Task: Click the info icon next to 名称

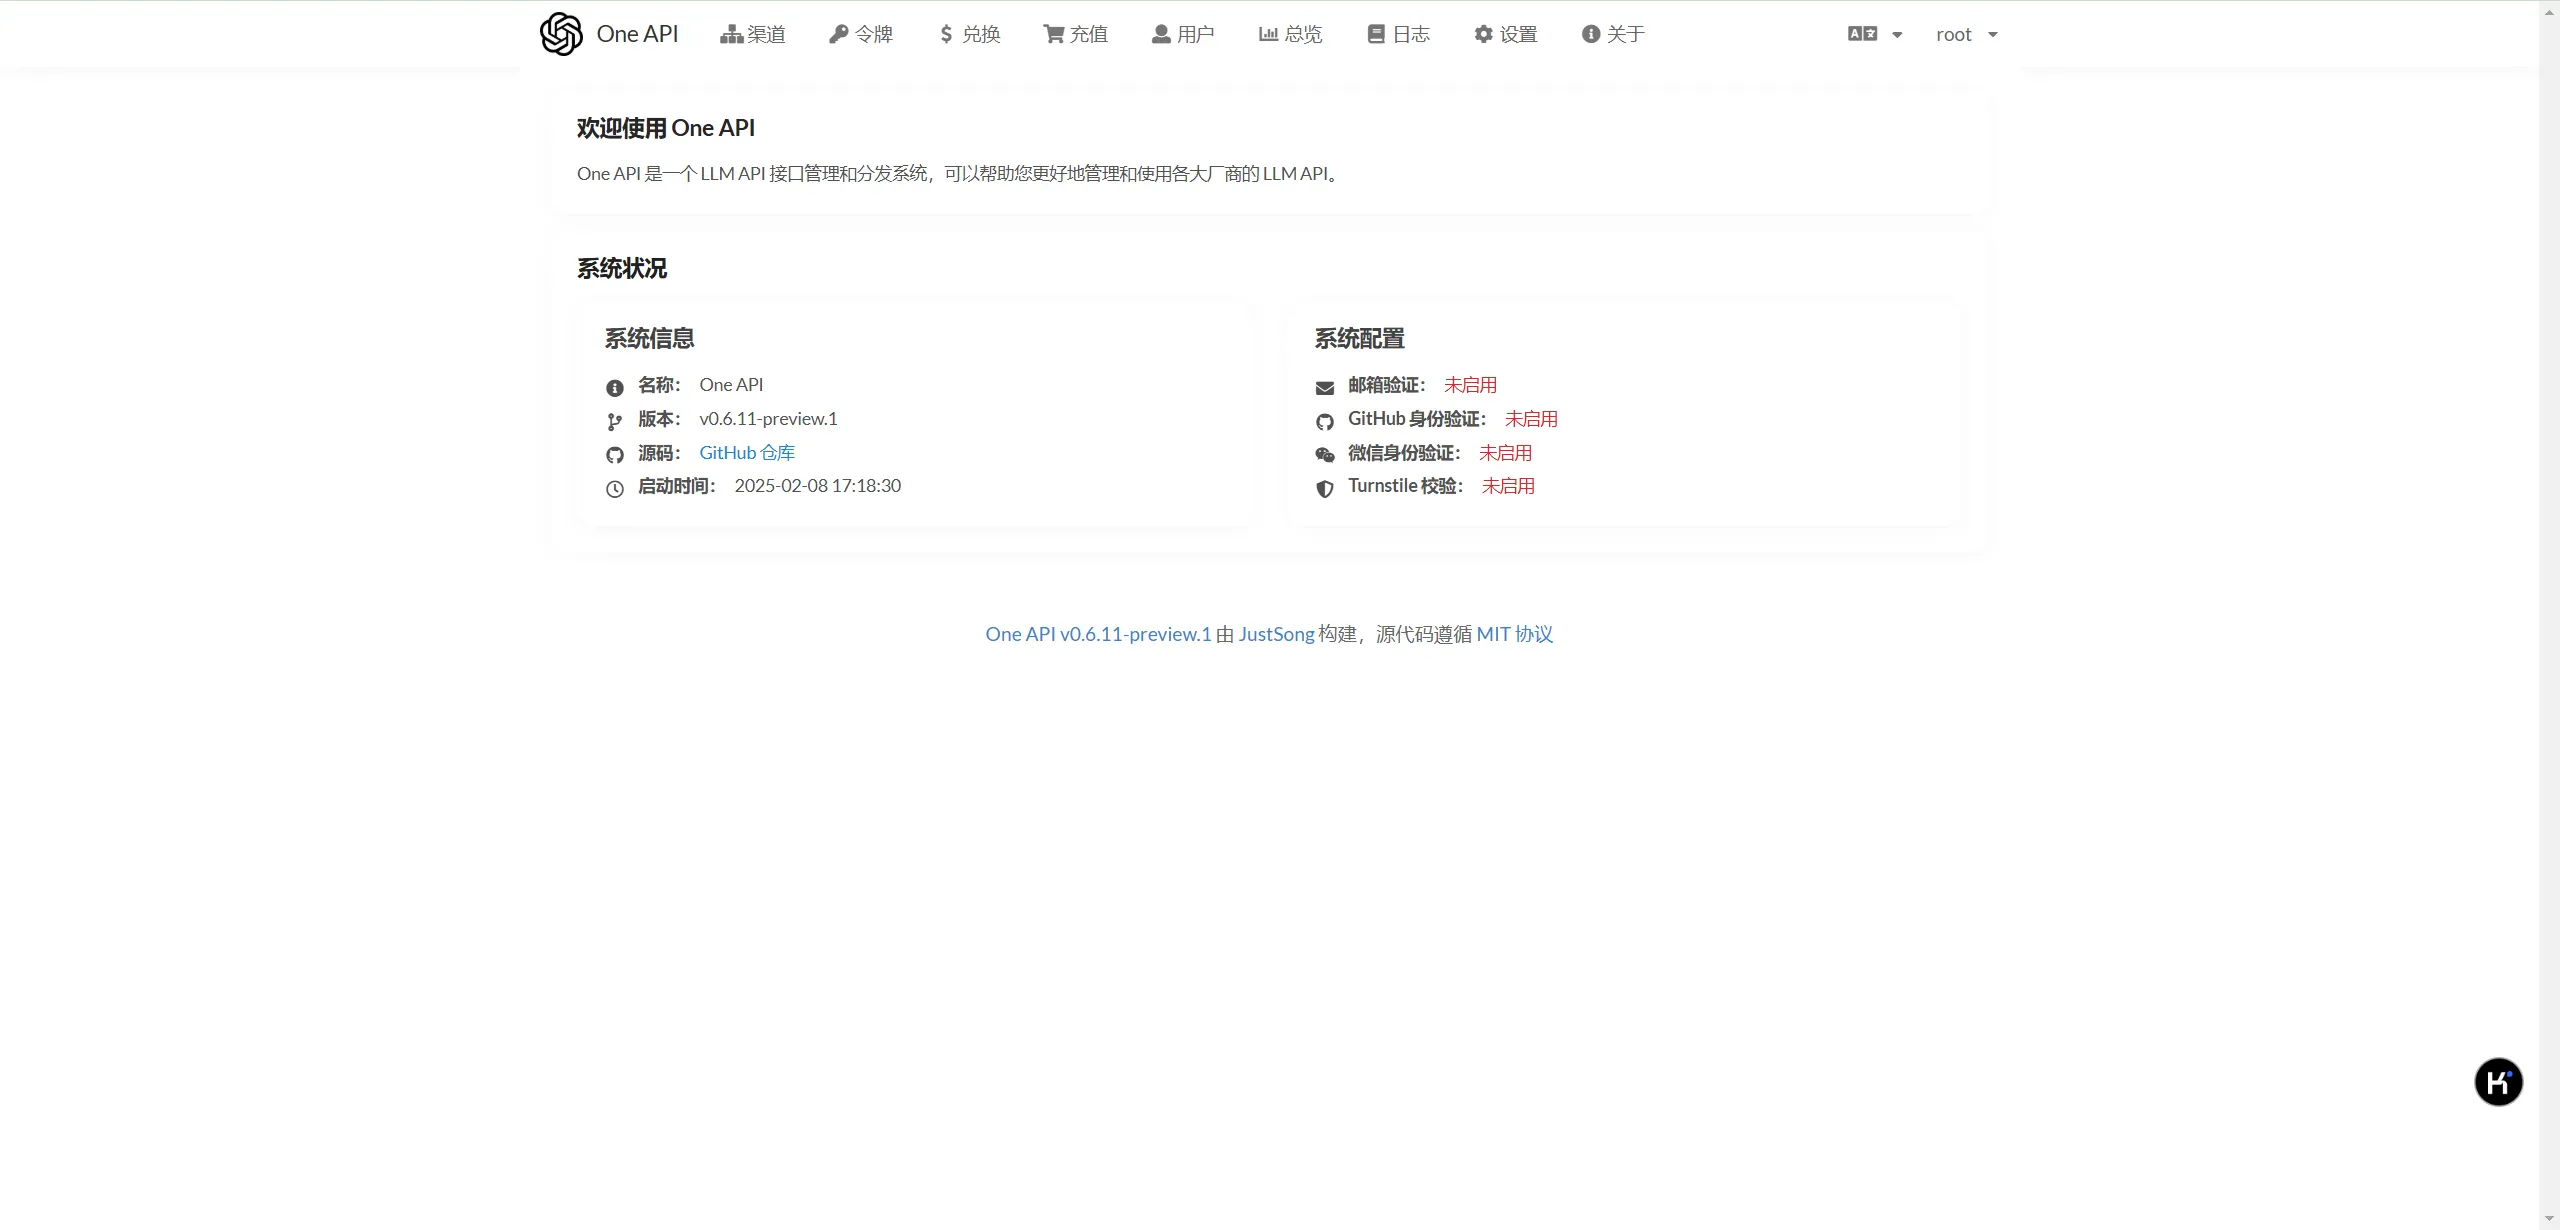Action: 615,388
